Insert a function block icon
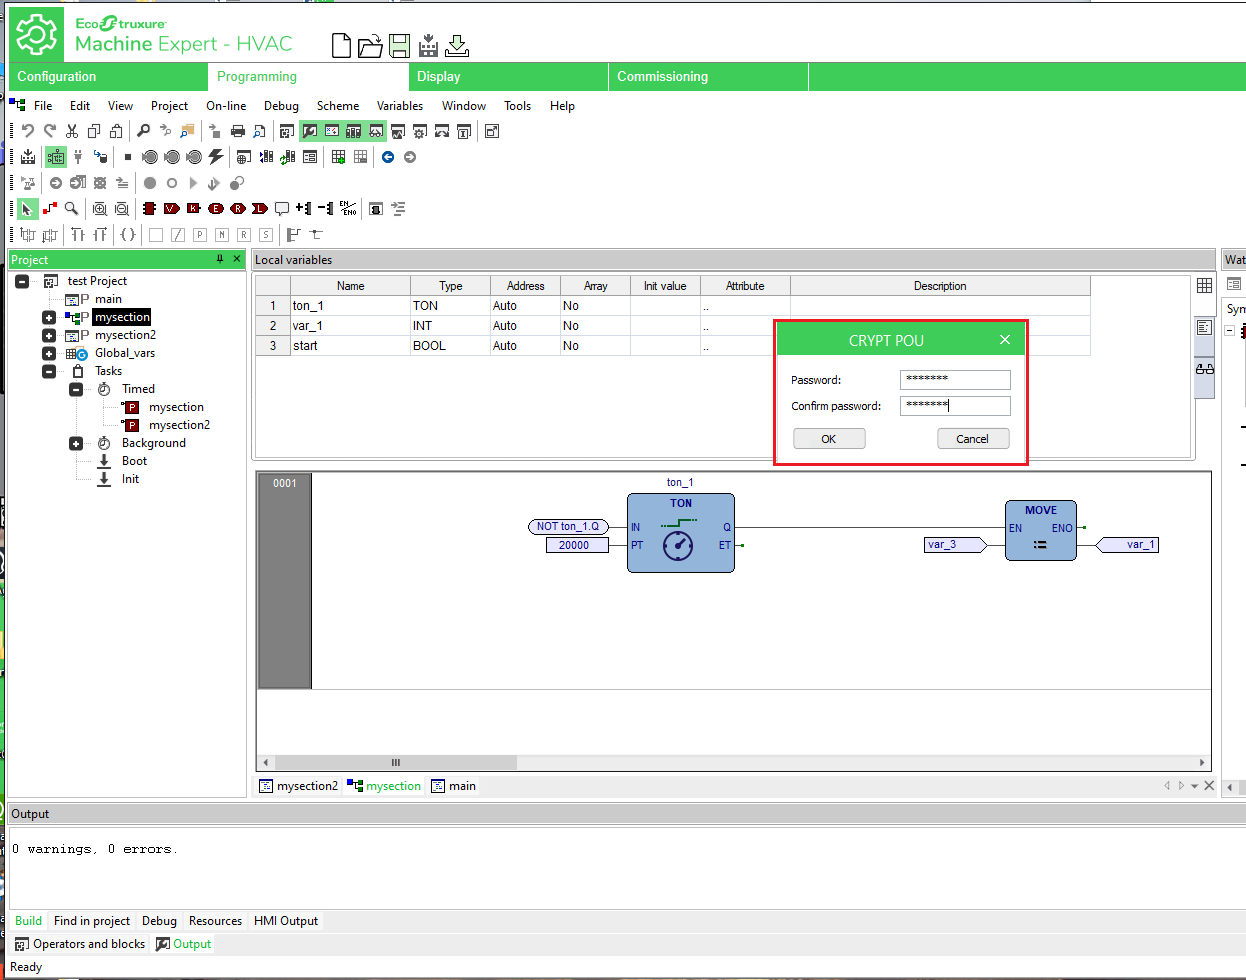The height and width of the screenshot is (980, 1246). (x=149, y=209)
